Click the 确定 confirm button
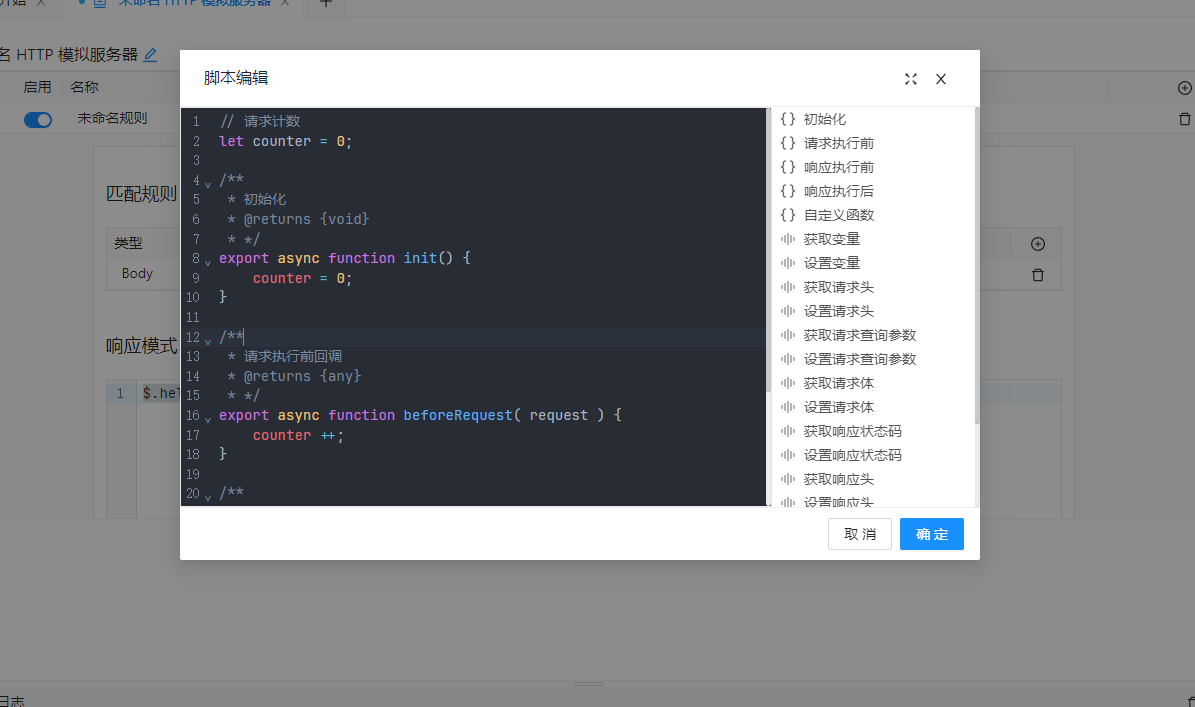 [x=931, y=534]
